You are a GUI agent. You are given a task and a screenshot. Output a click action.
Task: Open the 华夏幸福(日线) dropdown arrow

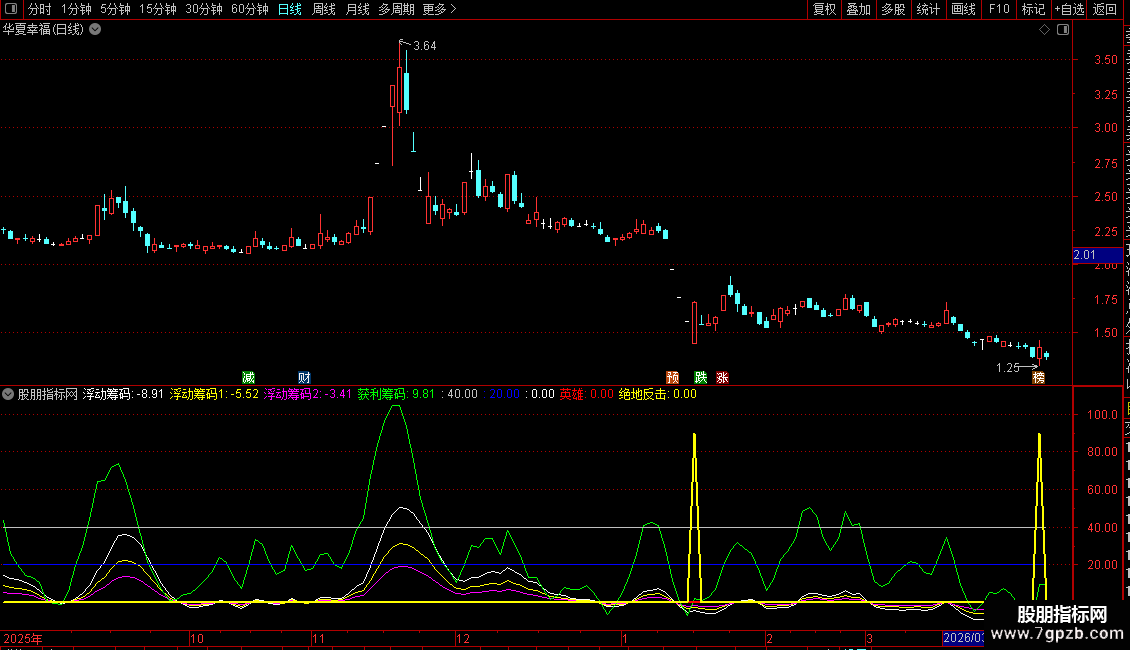95,30
